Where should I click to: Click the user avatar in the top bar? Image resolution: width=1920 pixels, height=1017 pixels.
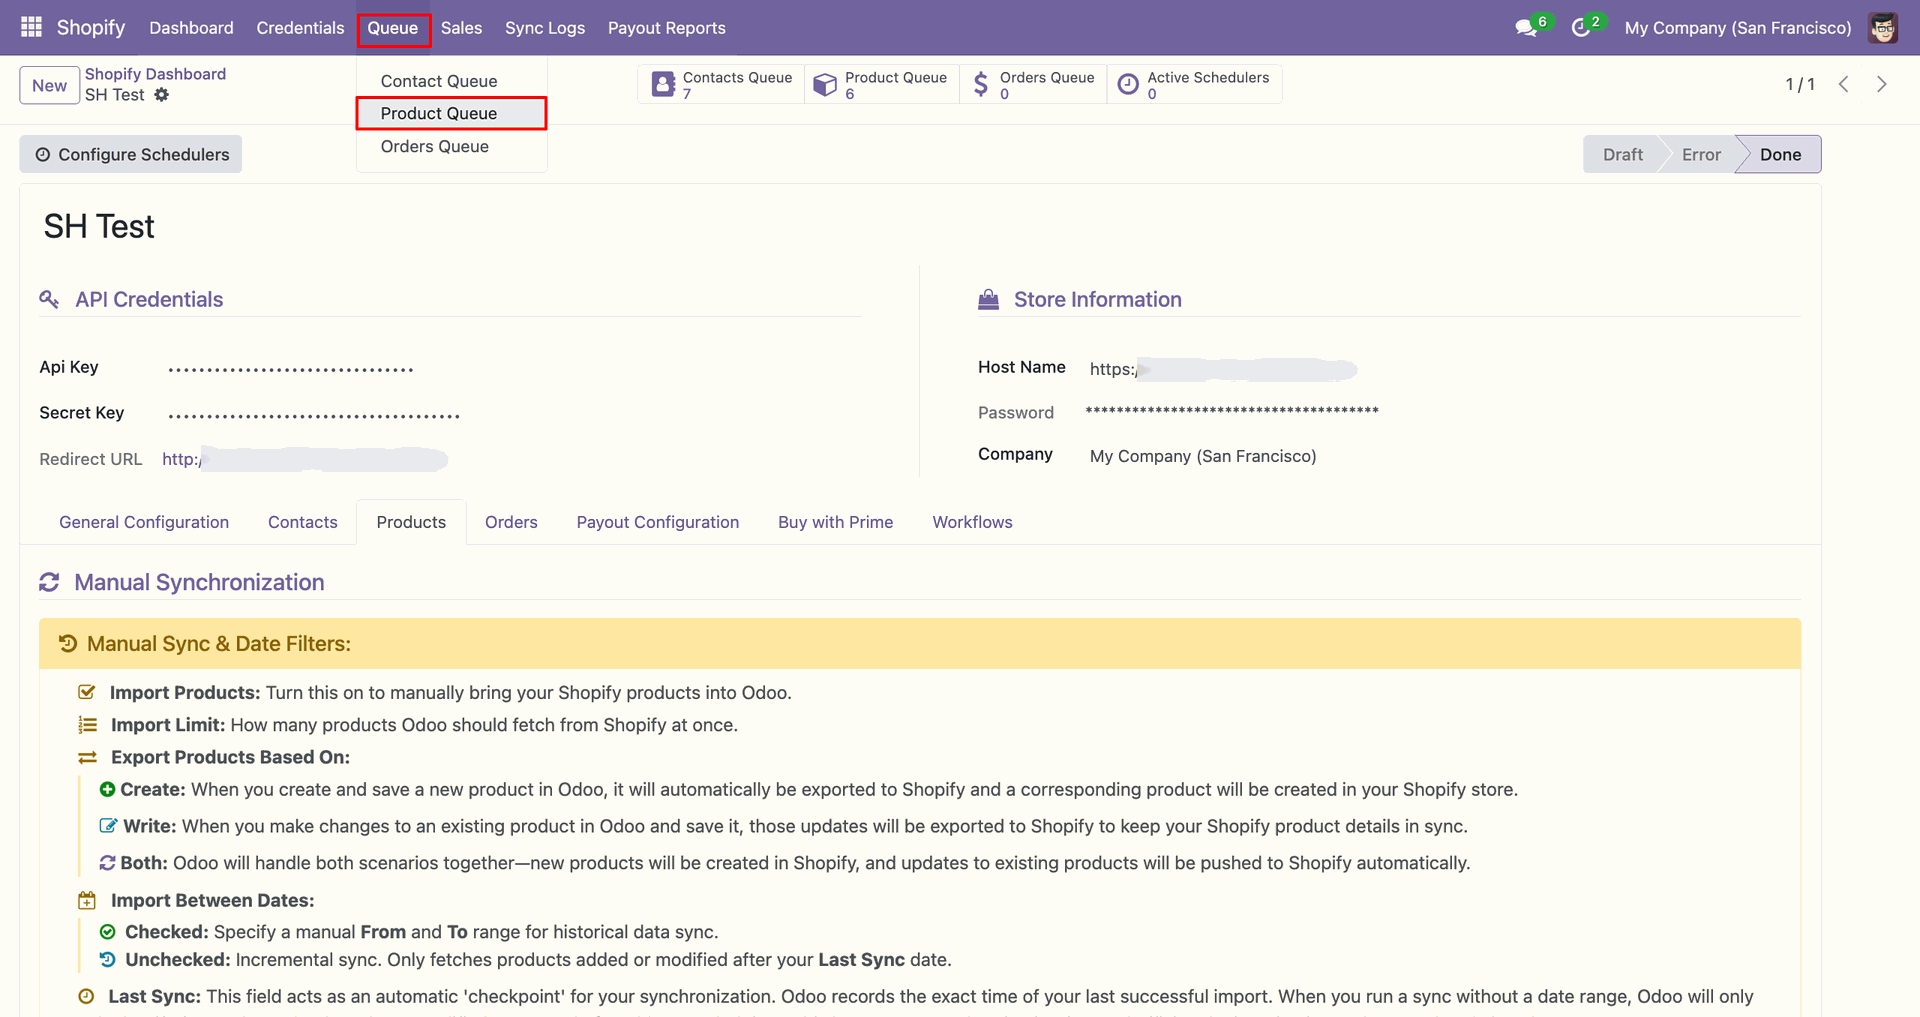coord(1883,27)
